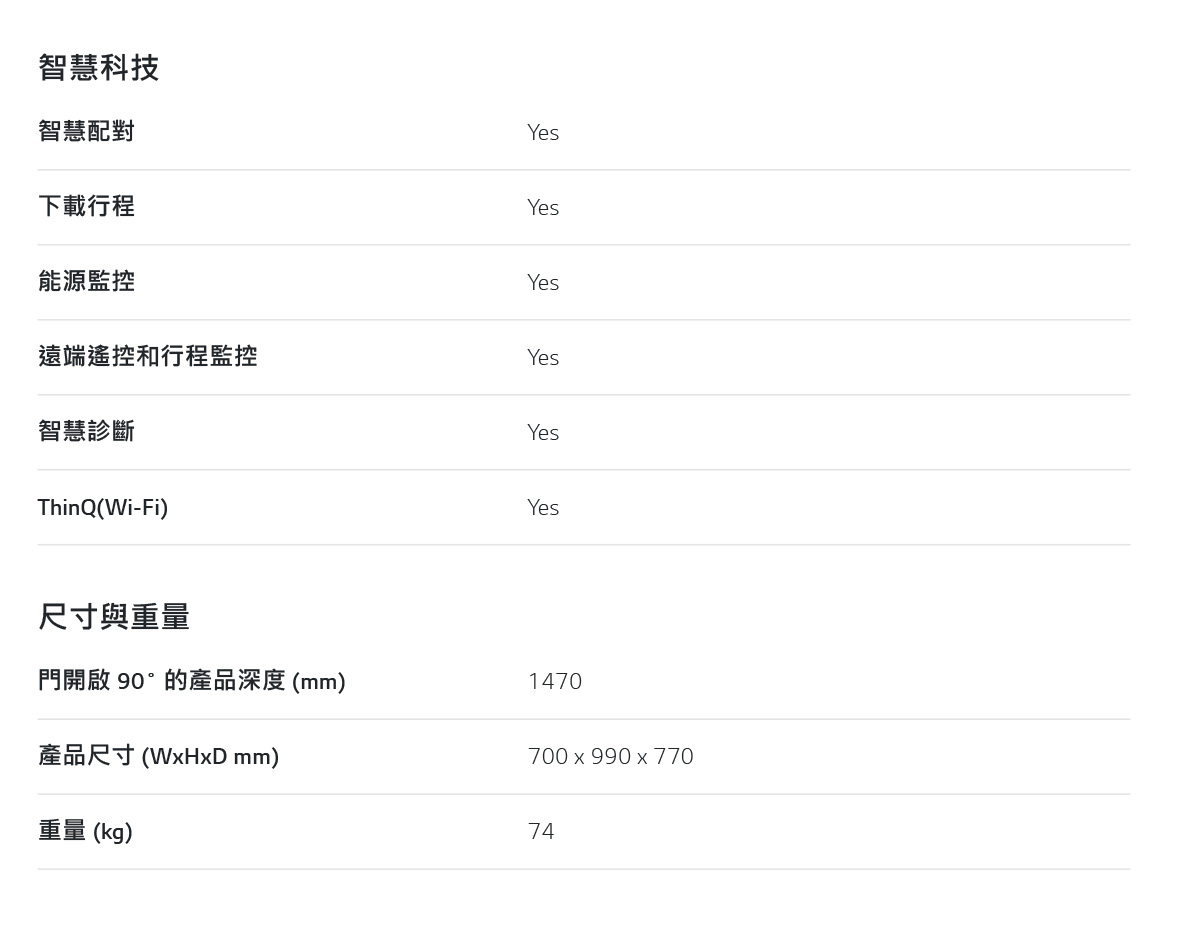Click the 74 weight value
This screenshot has height=927, width=1182.
click(x=541, y=831)
